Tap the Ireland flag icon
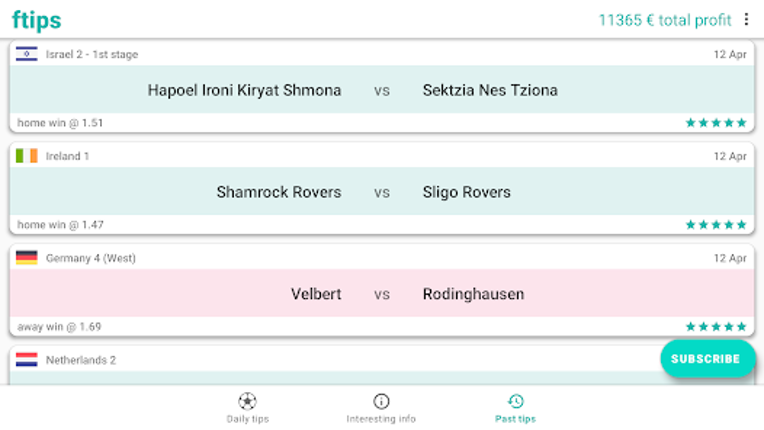This screenshot has height=430, width=764. point(27,156)
